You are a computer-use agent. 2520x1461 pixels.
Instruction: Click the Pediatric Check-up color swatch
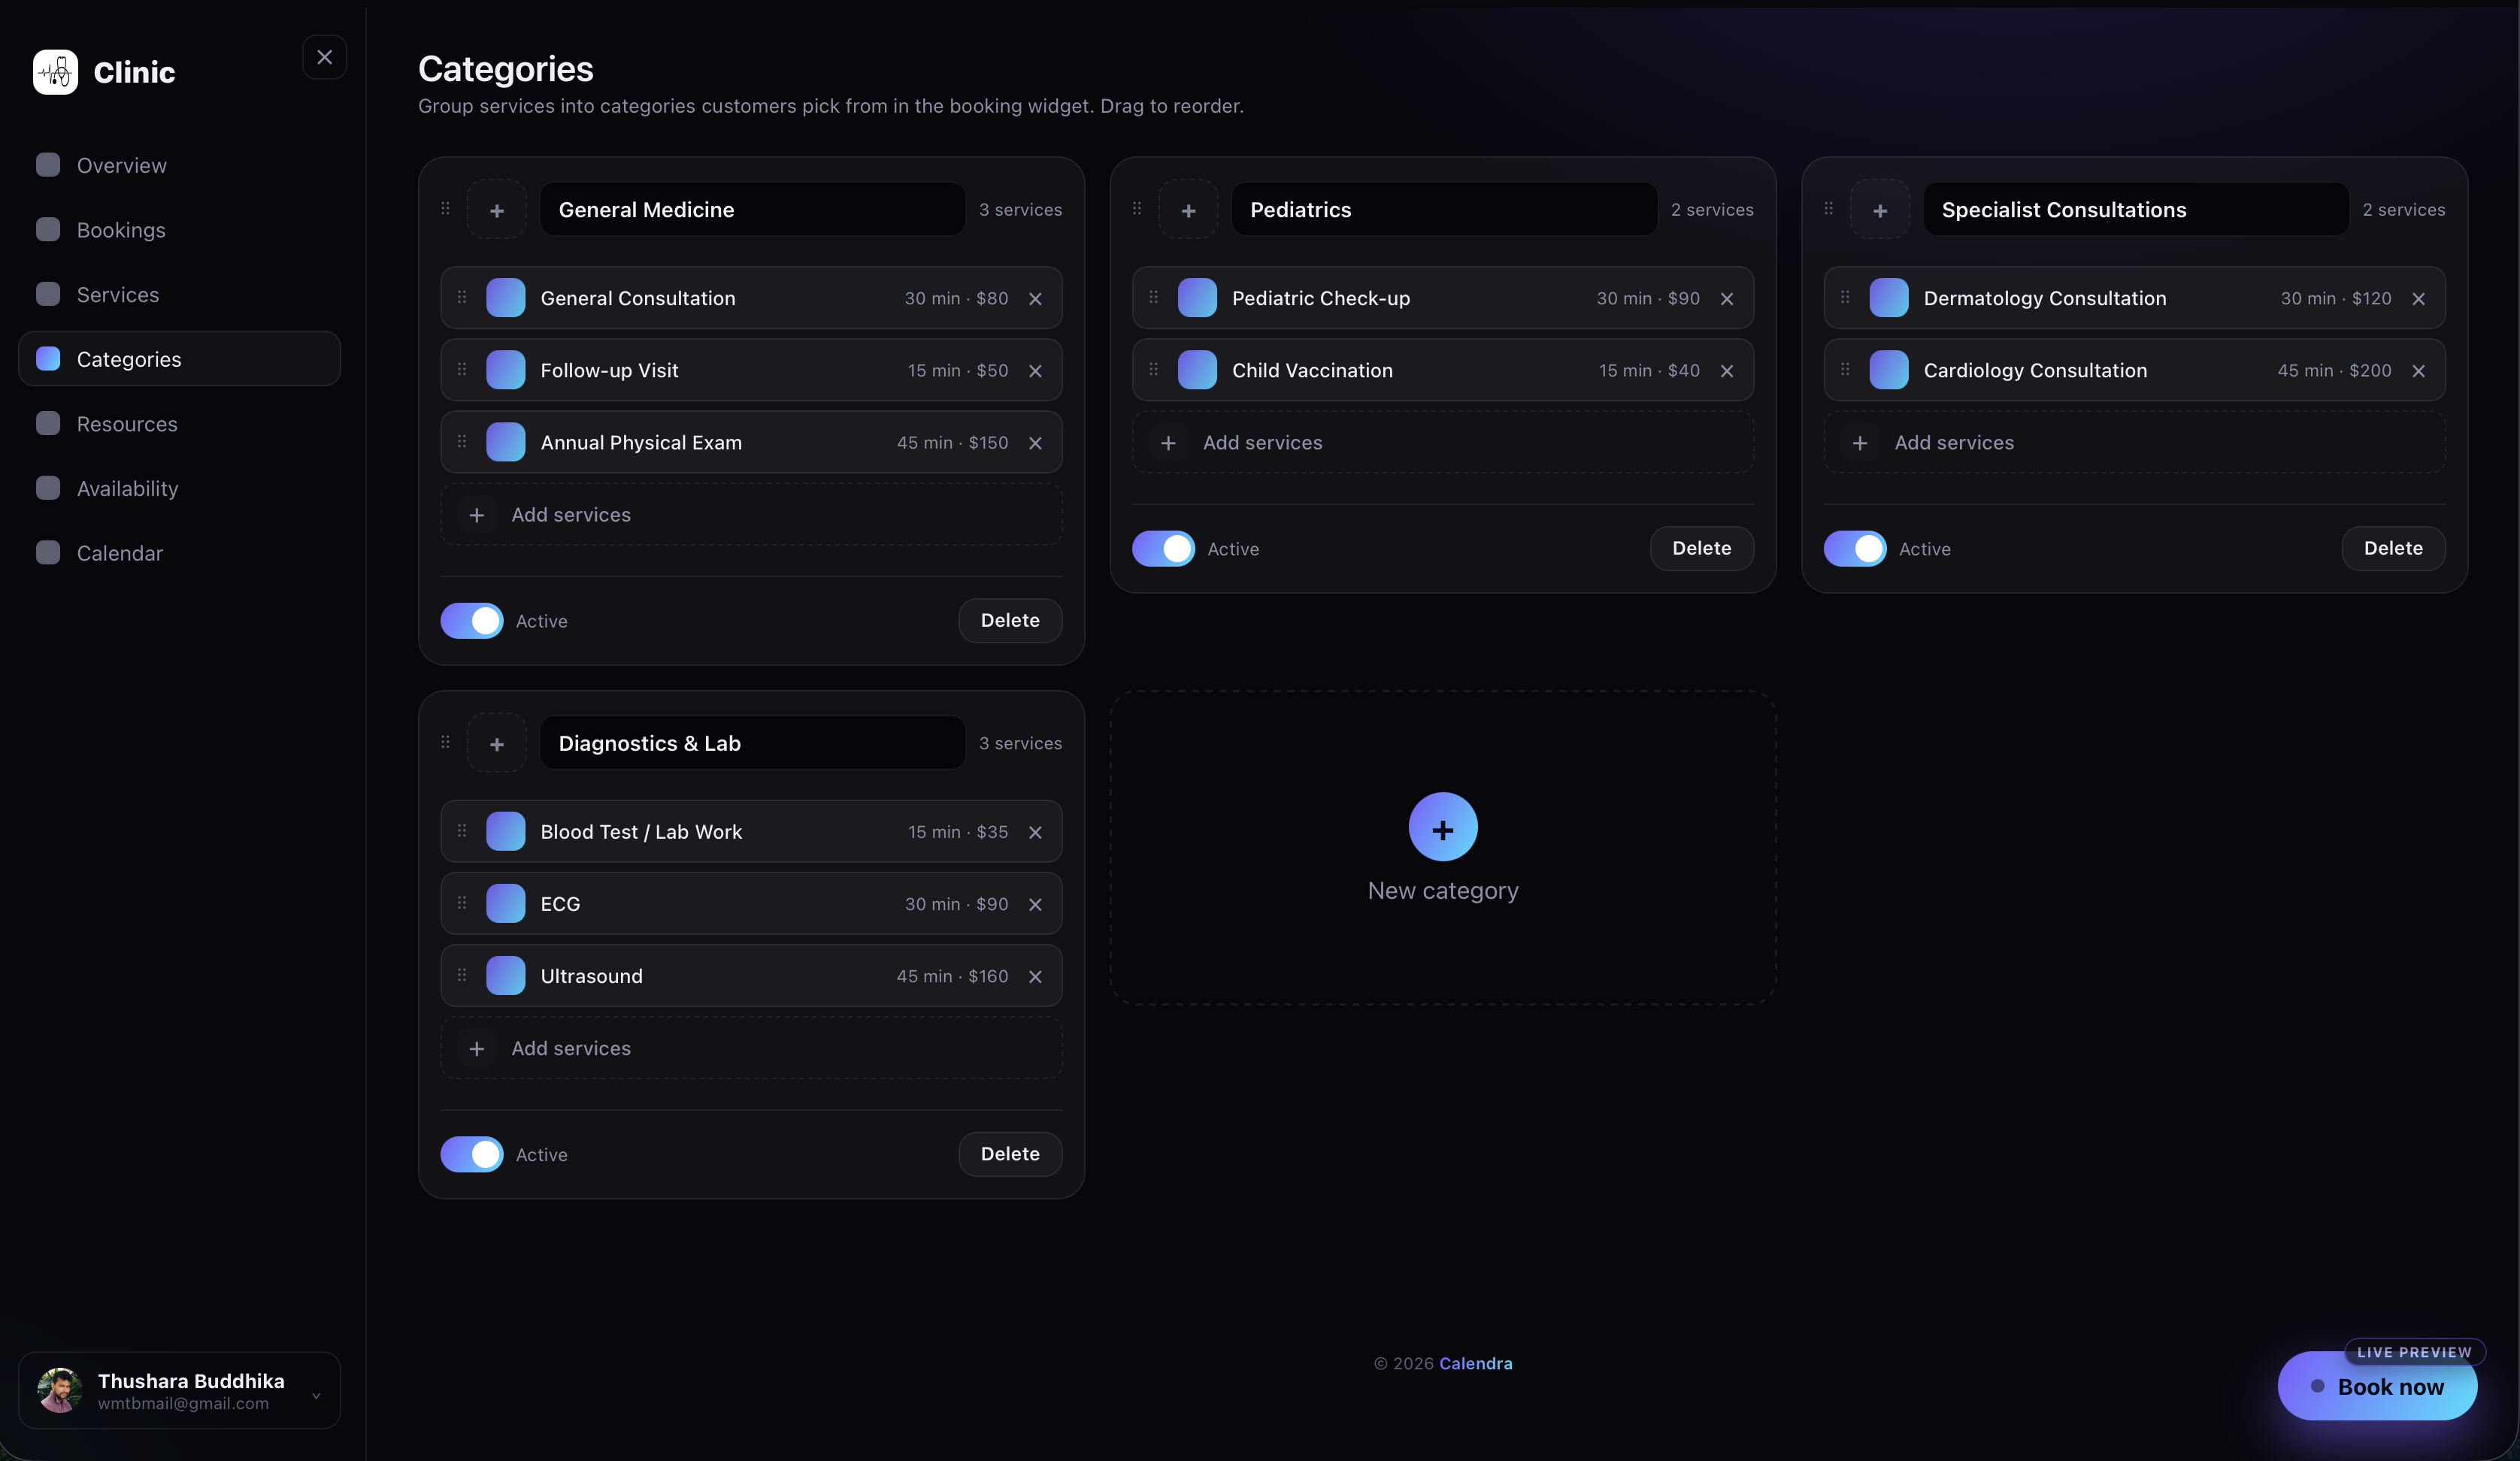tap(1197, 298)
